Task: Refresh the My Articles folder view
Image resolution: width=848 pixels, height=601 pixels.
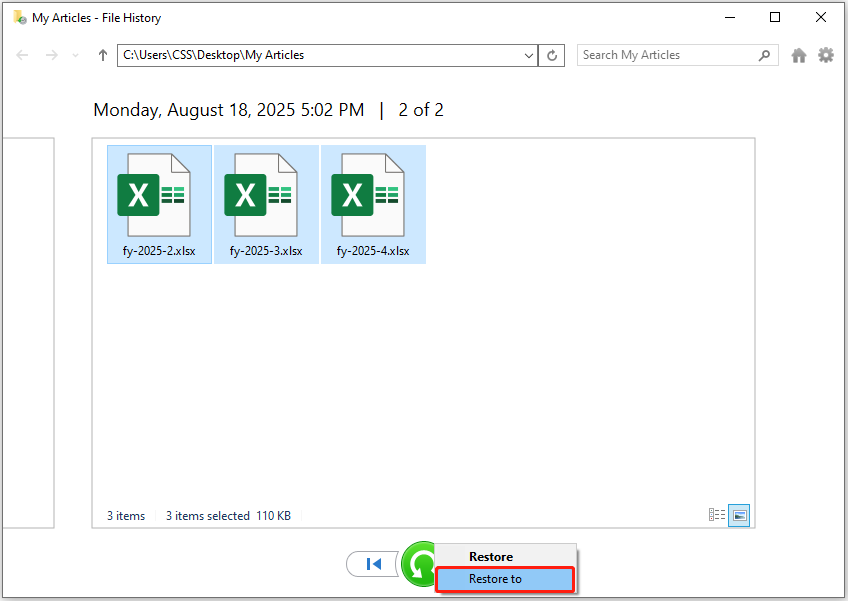Action: pyautogui.click(x=551, y=55)
